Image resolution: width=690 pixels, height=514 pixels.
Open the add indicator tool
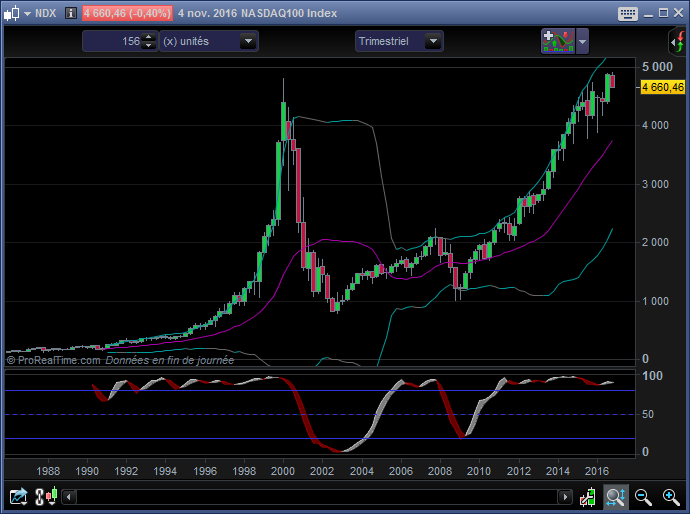pos(557,41)
